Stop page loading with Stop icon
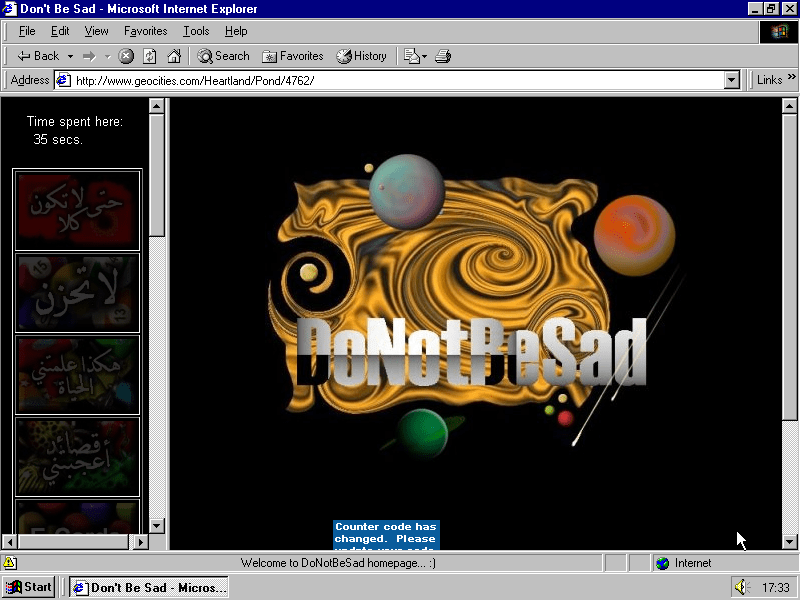The height and width of the screenshot is (600, 800). pos(126,56)
